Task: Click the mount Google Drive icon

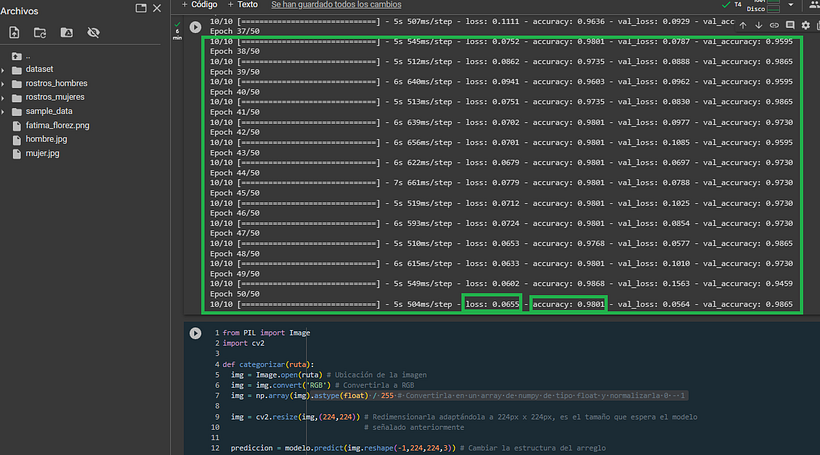Action: pyautogui.click(x=67, y=33)
